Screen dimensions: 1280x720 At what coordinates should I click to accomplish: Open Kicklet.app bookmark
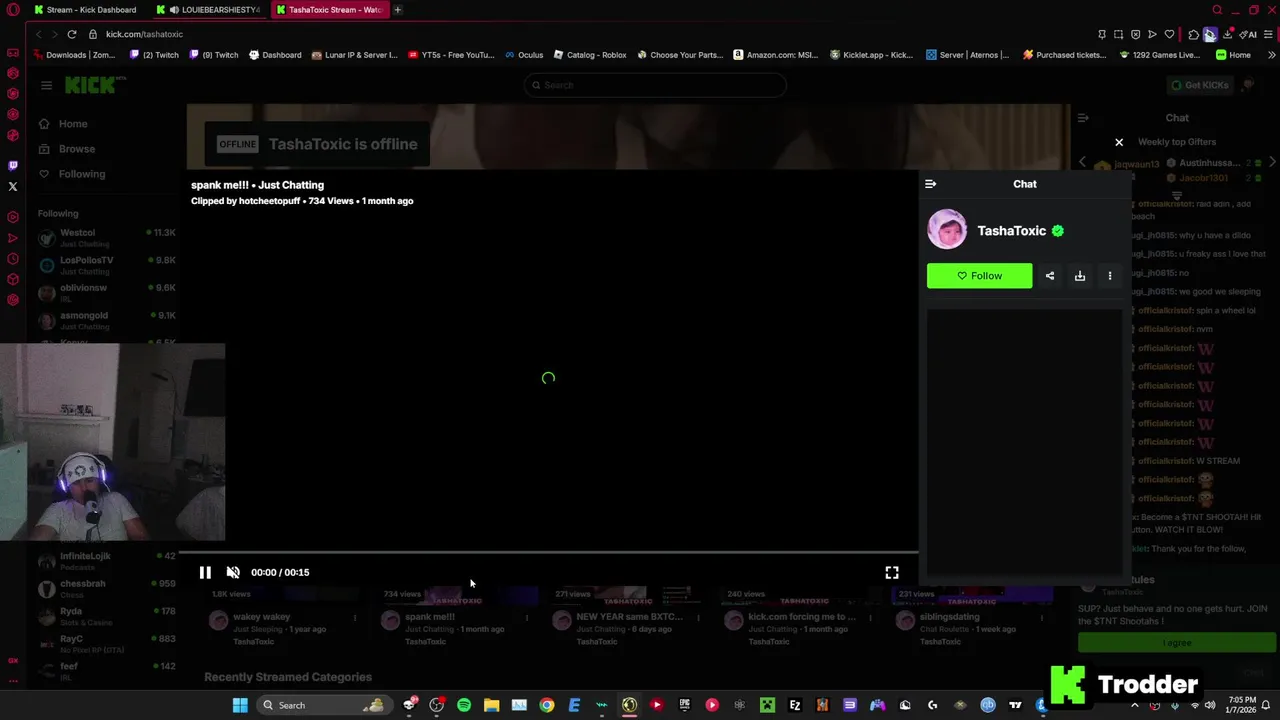[x=872, y=55]
